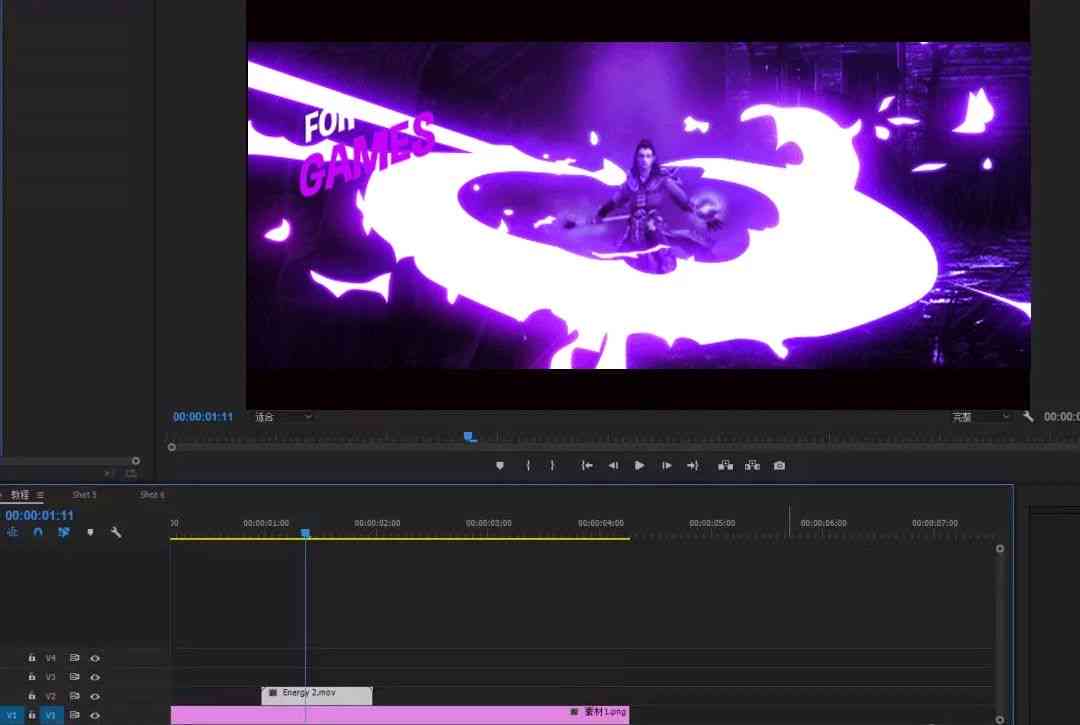Step forward one frame
Viewport: 1080px width, 725px height.
pos(667,466)
